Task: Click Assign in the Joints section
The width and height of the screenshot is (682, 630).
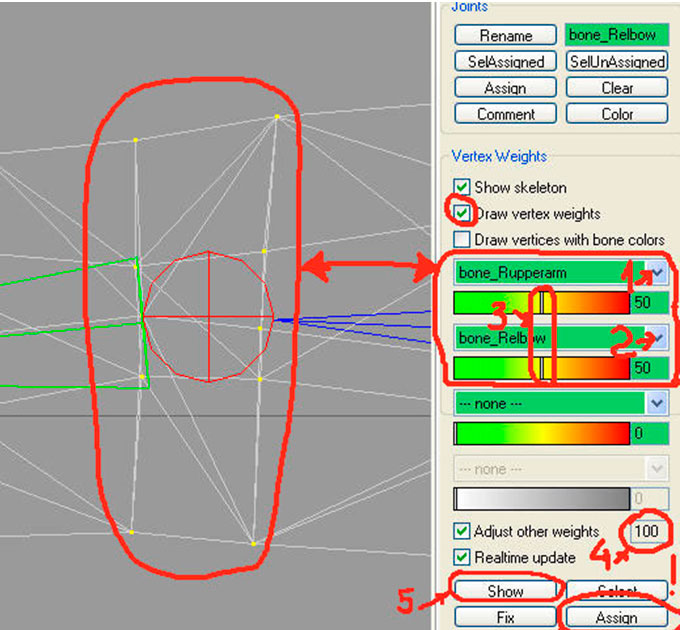Action: 505,88
